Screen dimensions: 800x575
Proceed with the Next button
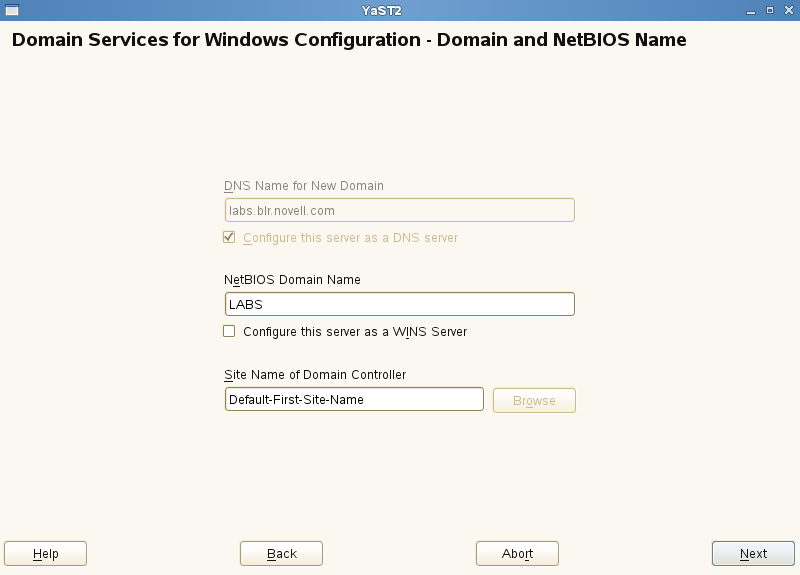click(x=753, y=553)
